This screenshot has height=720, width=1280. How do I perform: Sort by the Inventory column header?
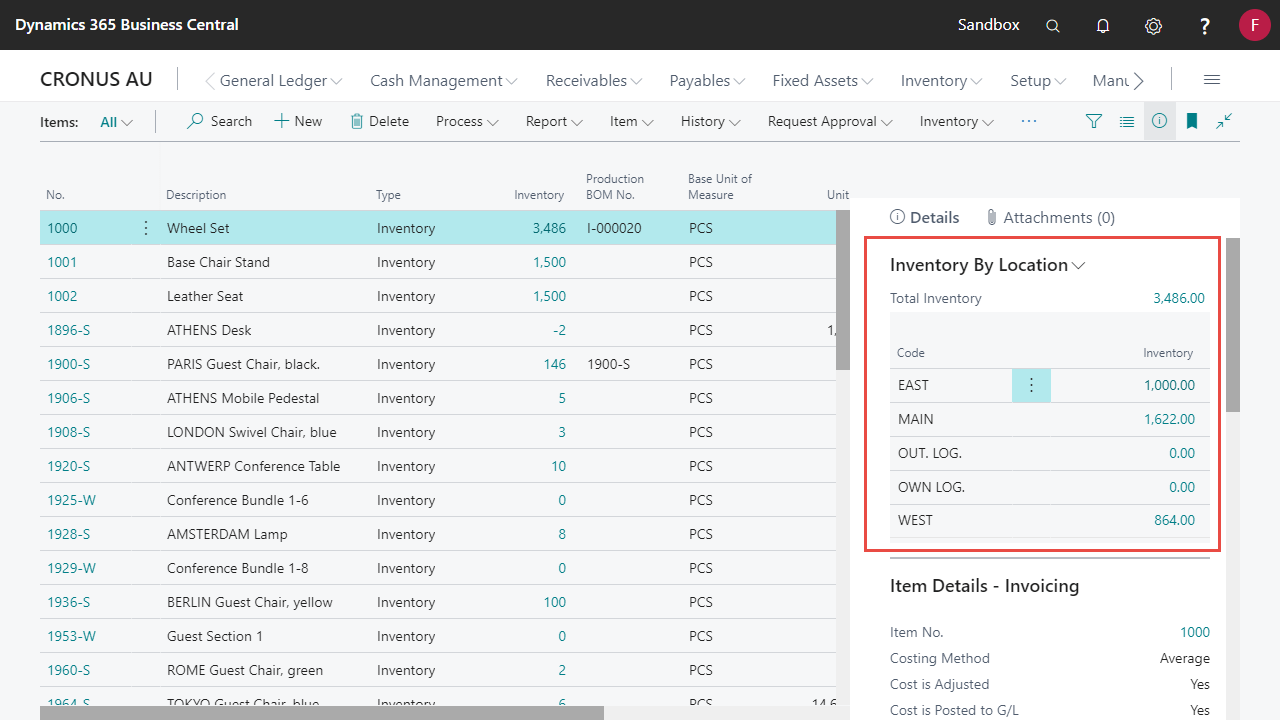point(539,195)
